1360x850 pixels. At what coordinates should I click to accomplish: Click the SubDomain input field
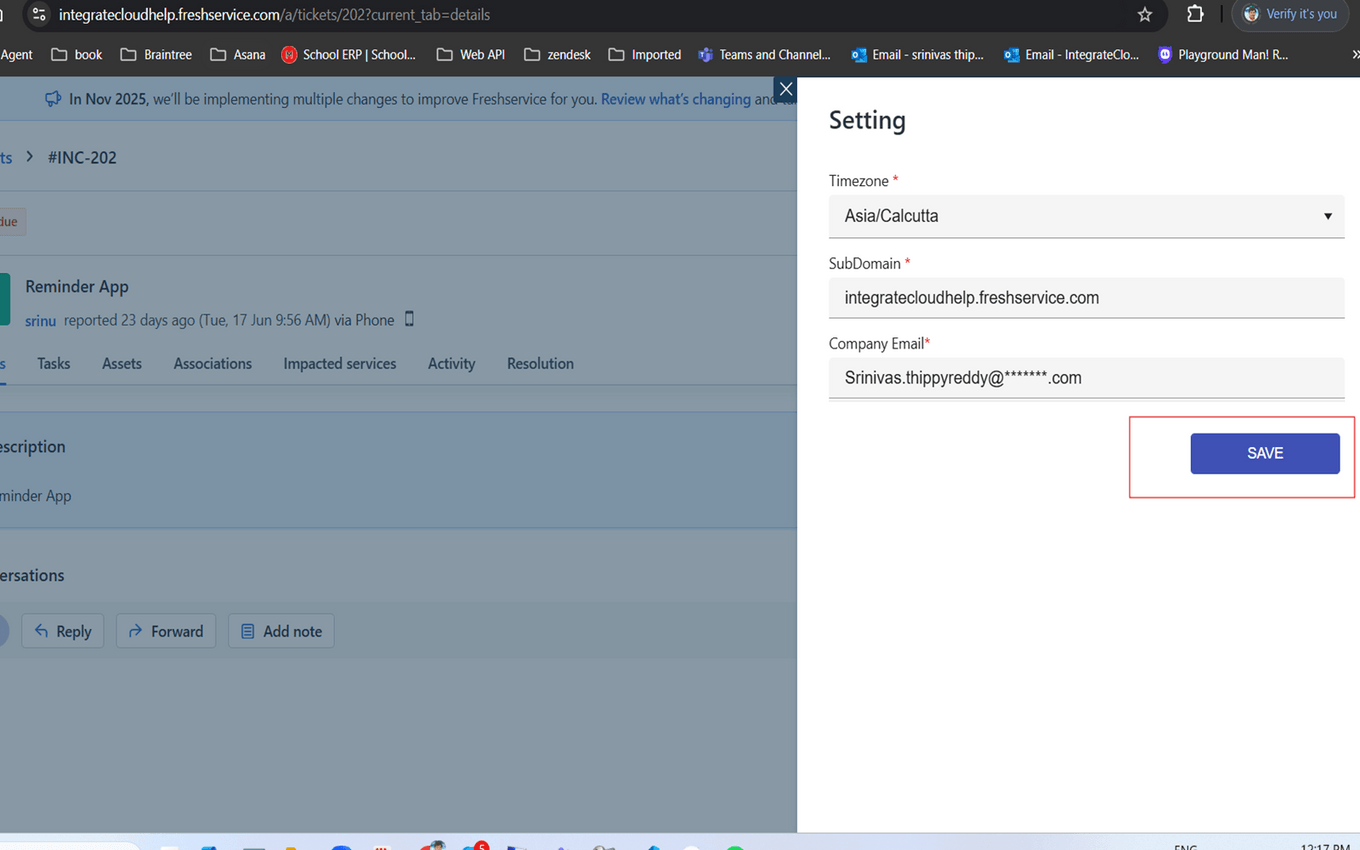coord(1086,298)
